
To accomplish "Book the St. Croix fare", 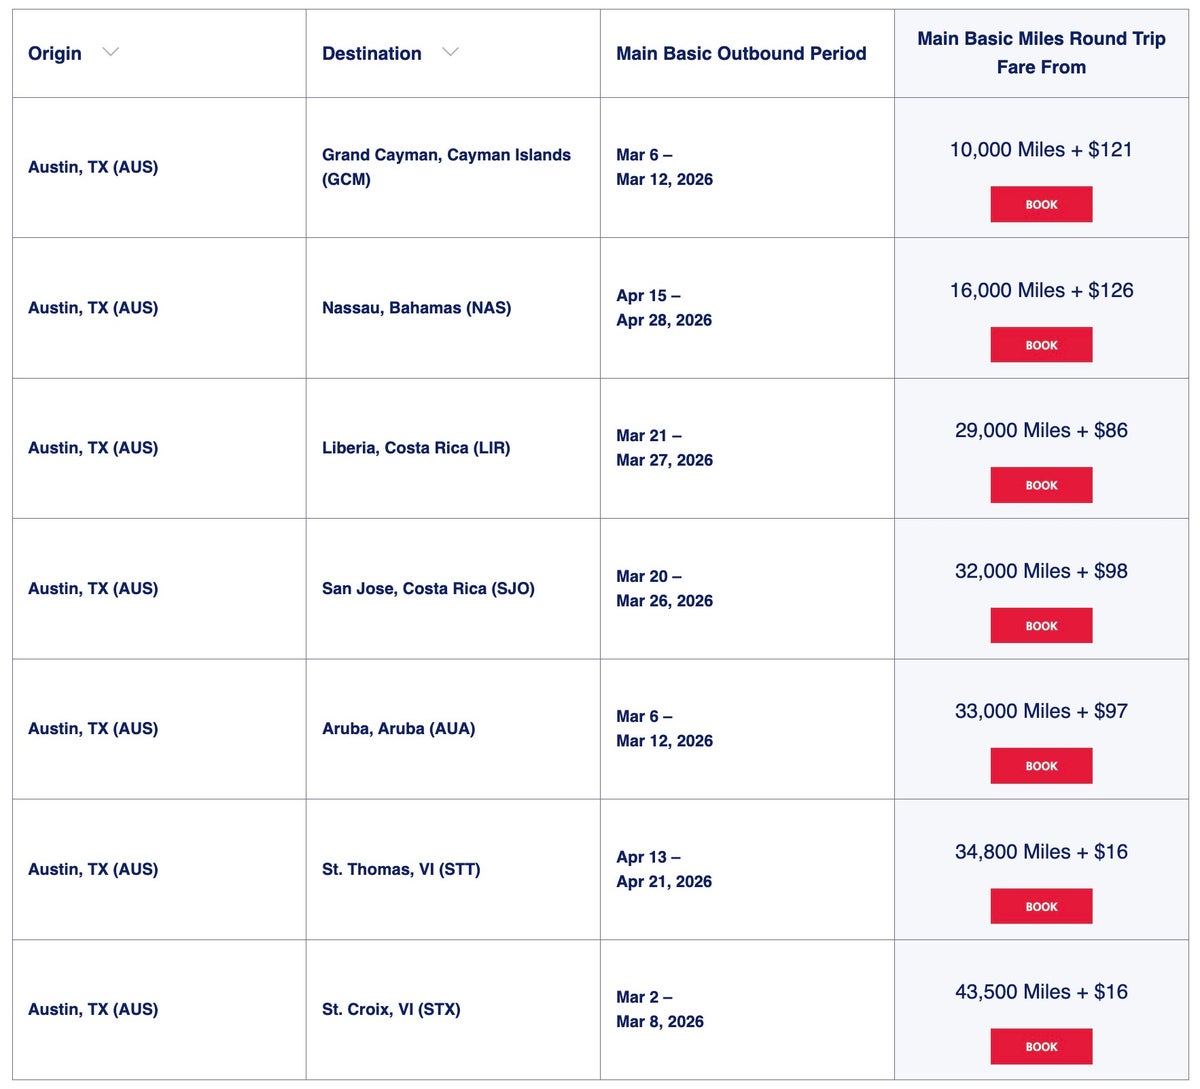I will click(x=1041, y=1046).
